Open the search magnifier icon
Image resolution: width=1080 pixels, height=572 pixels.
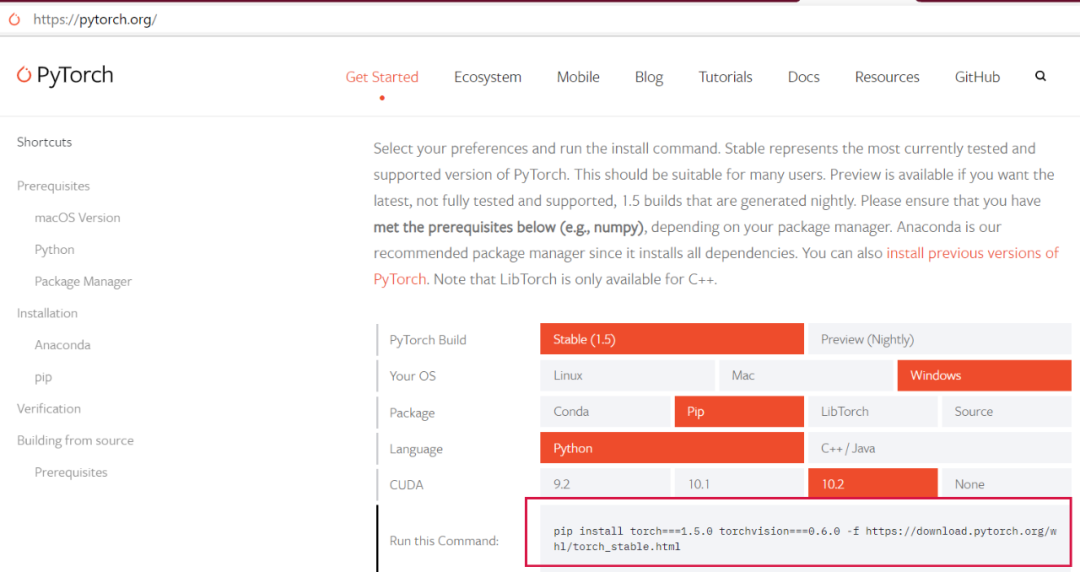[x=1040, y=76]
